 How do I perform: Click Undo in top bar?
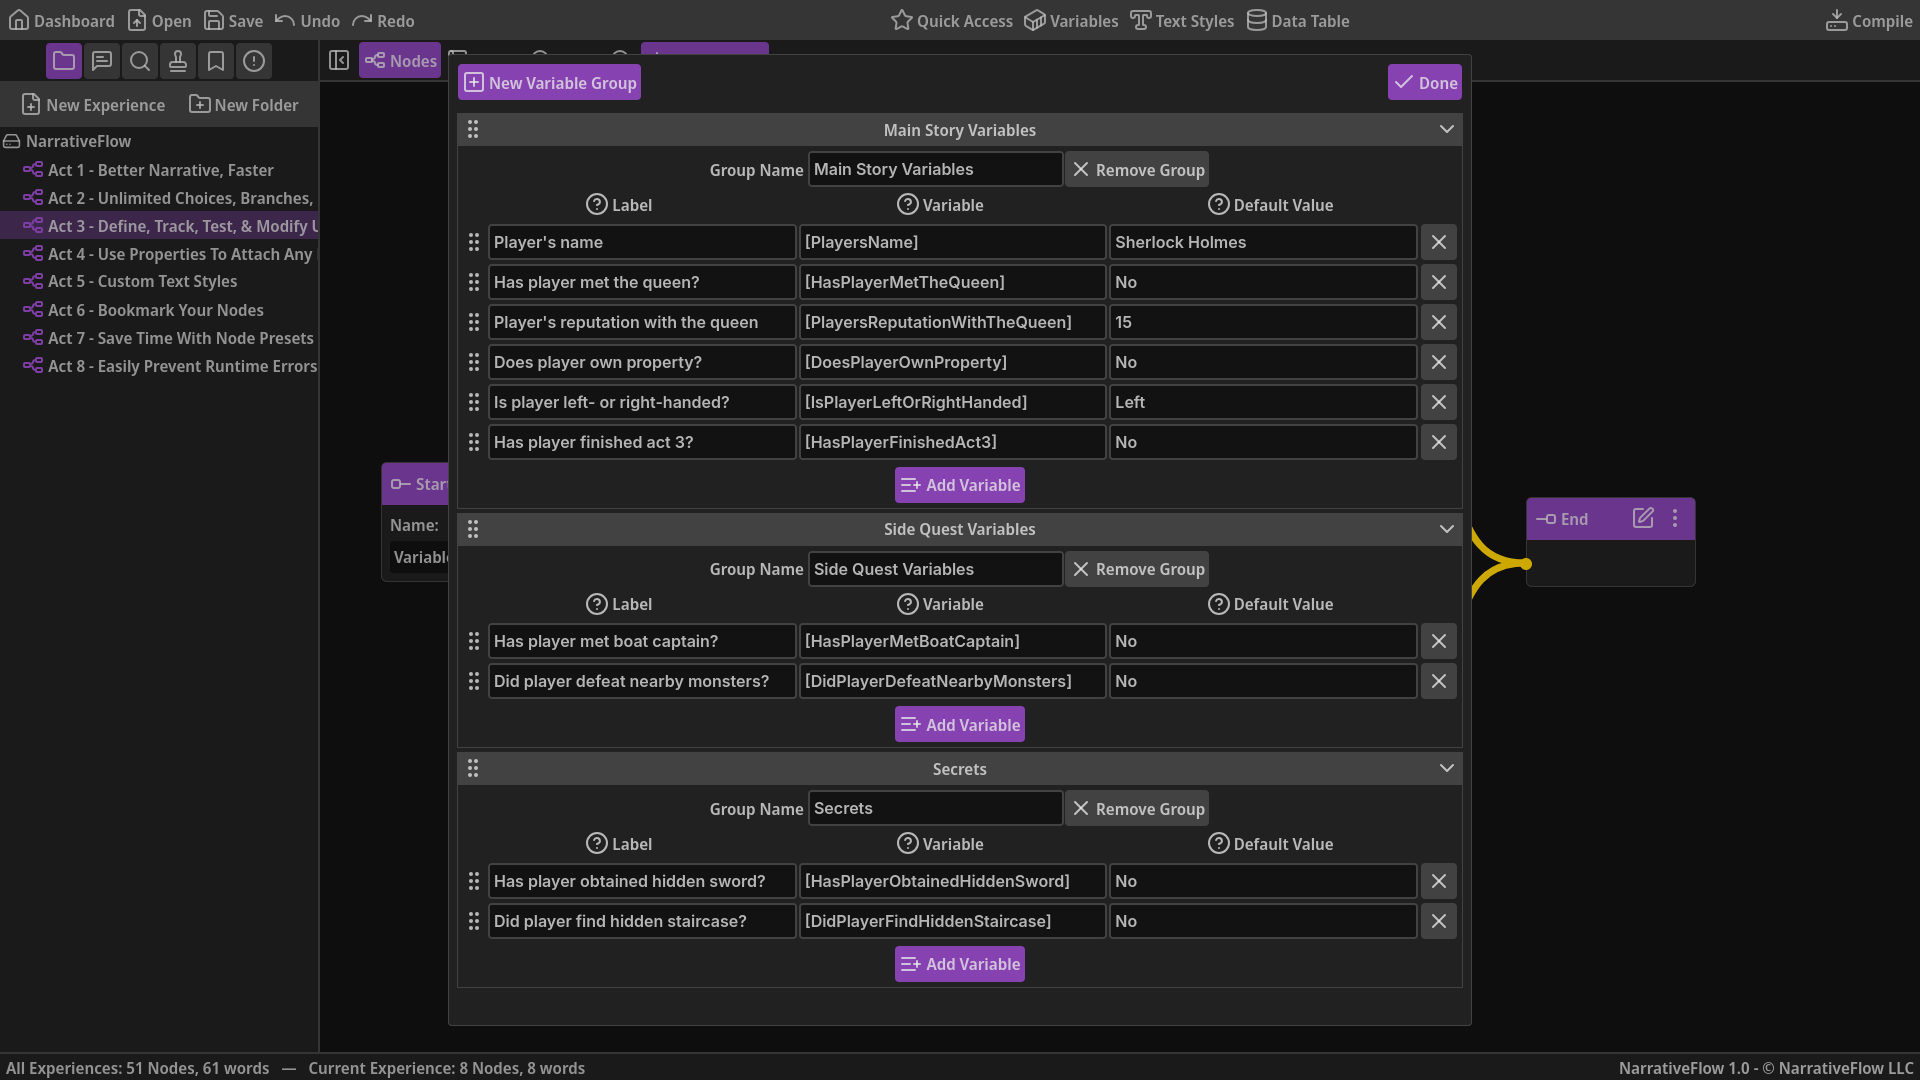[307, 20]
